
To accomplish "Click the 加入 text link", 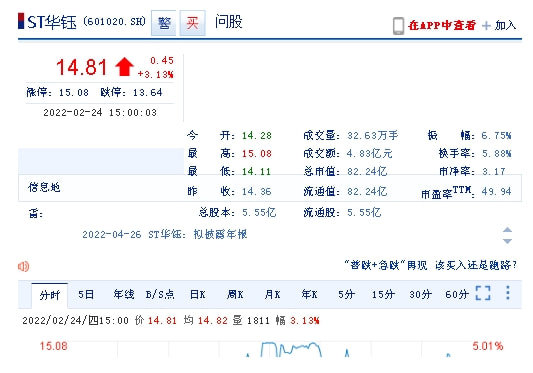I will coord(505,25).
